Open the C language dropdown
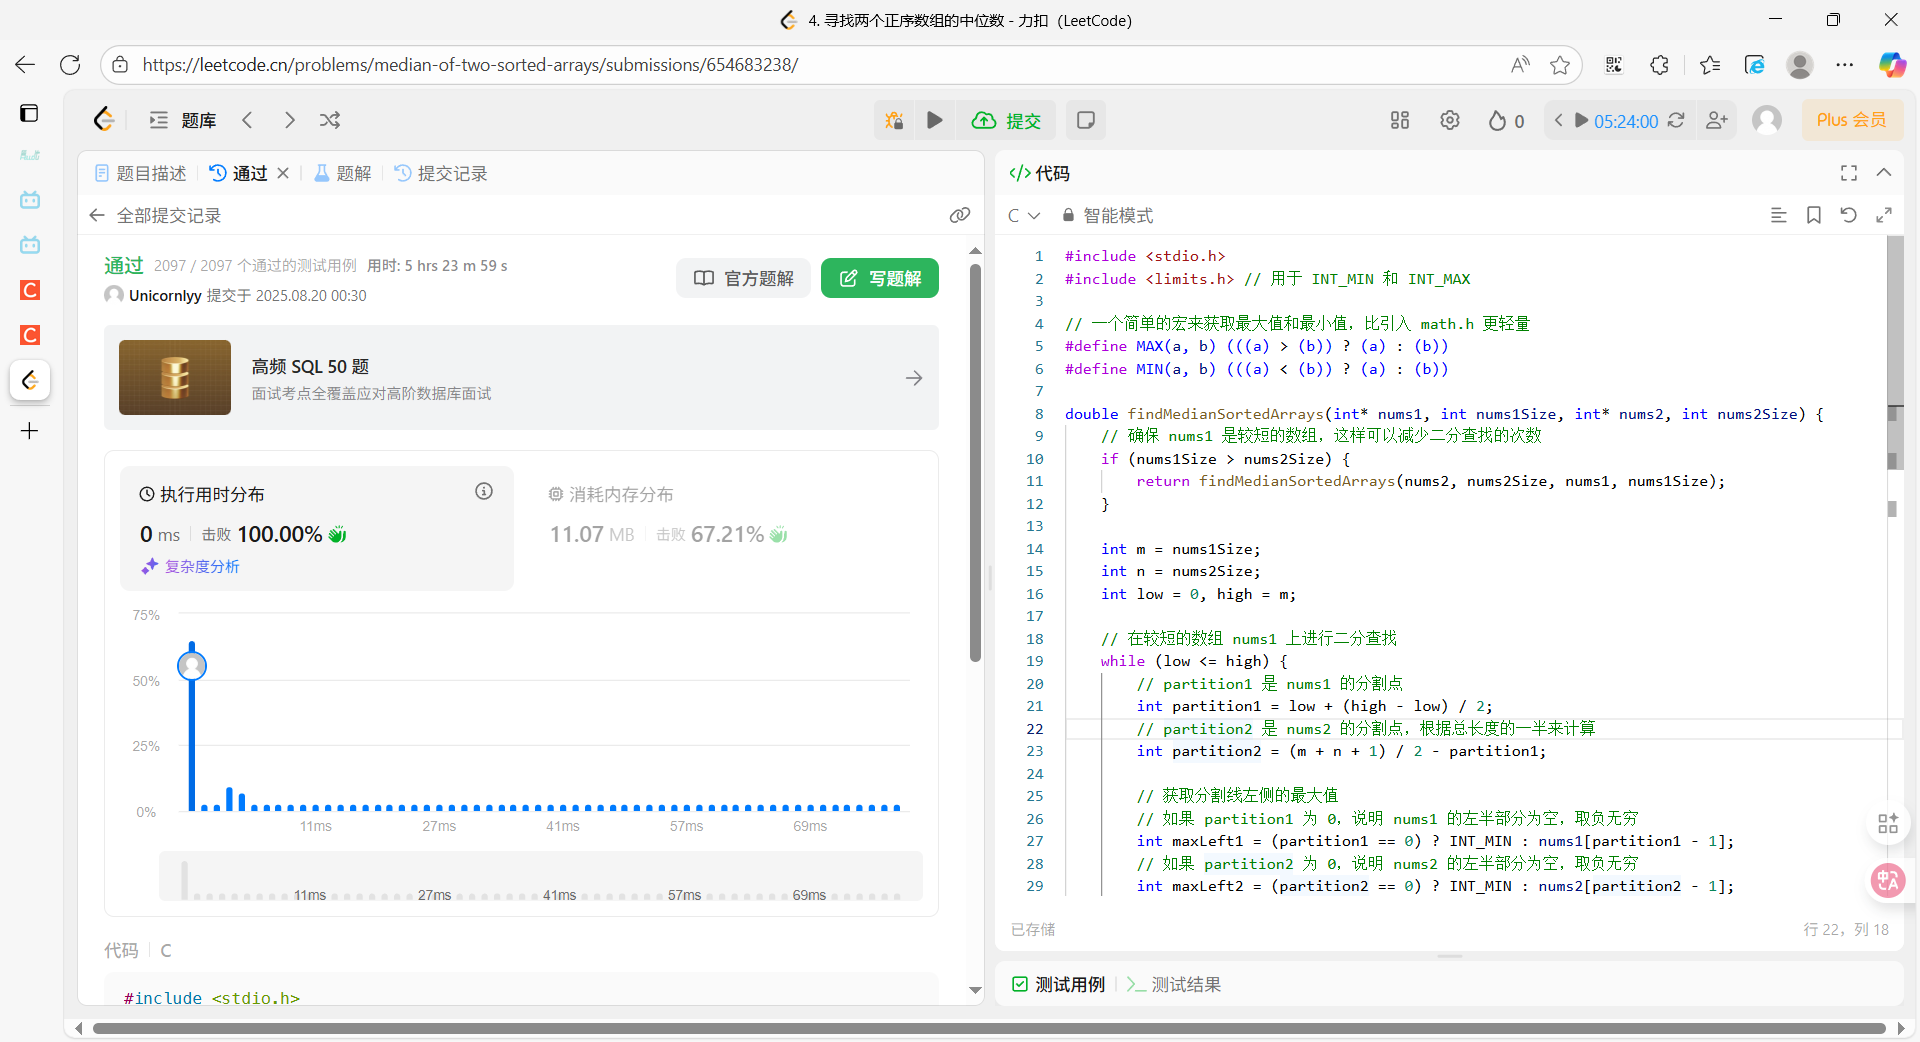The image size is (1920, 1042). 1024,215
